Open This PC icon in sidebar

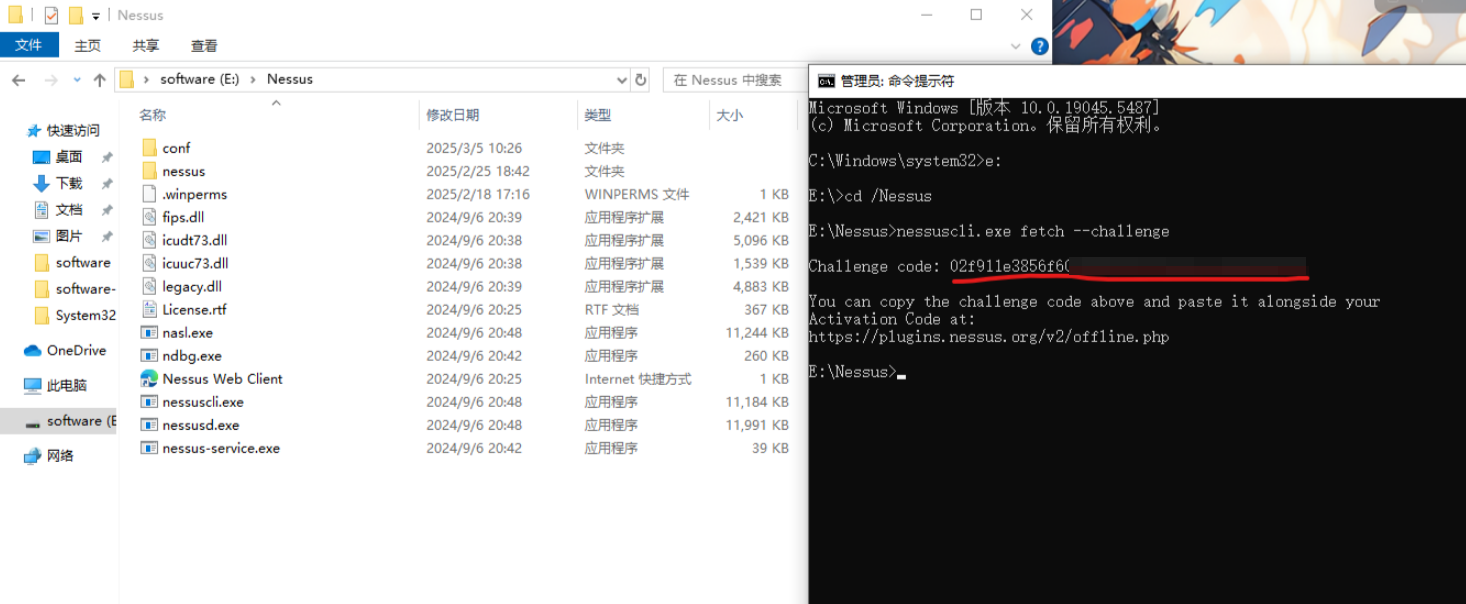[32, 385]
